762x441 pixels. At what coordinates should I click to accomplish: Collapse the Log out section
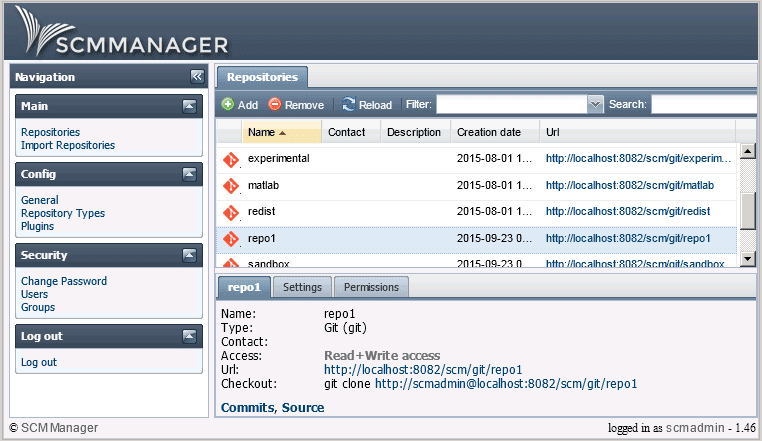coord(189,336)
